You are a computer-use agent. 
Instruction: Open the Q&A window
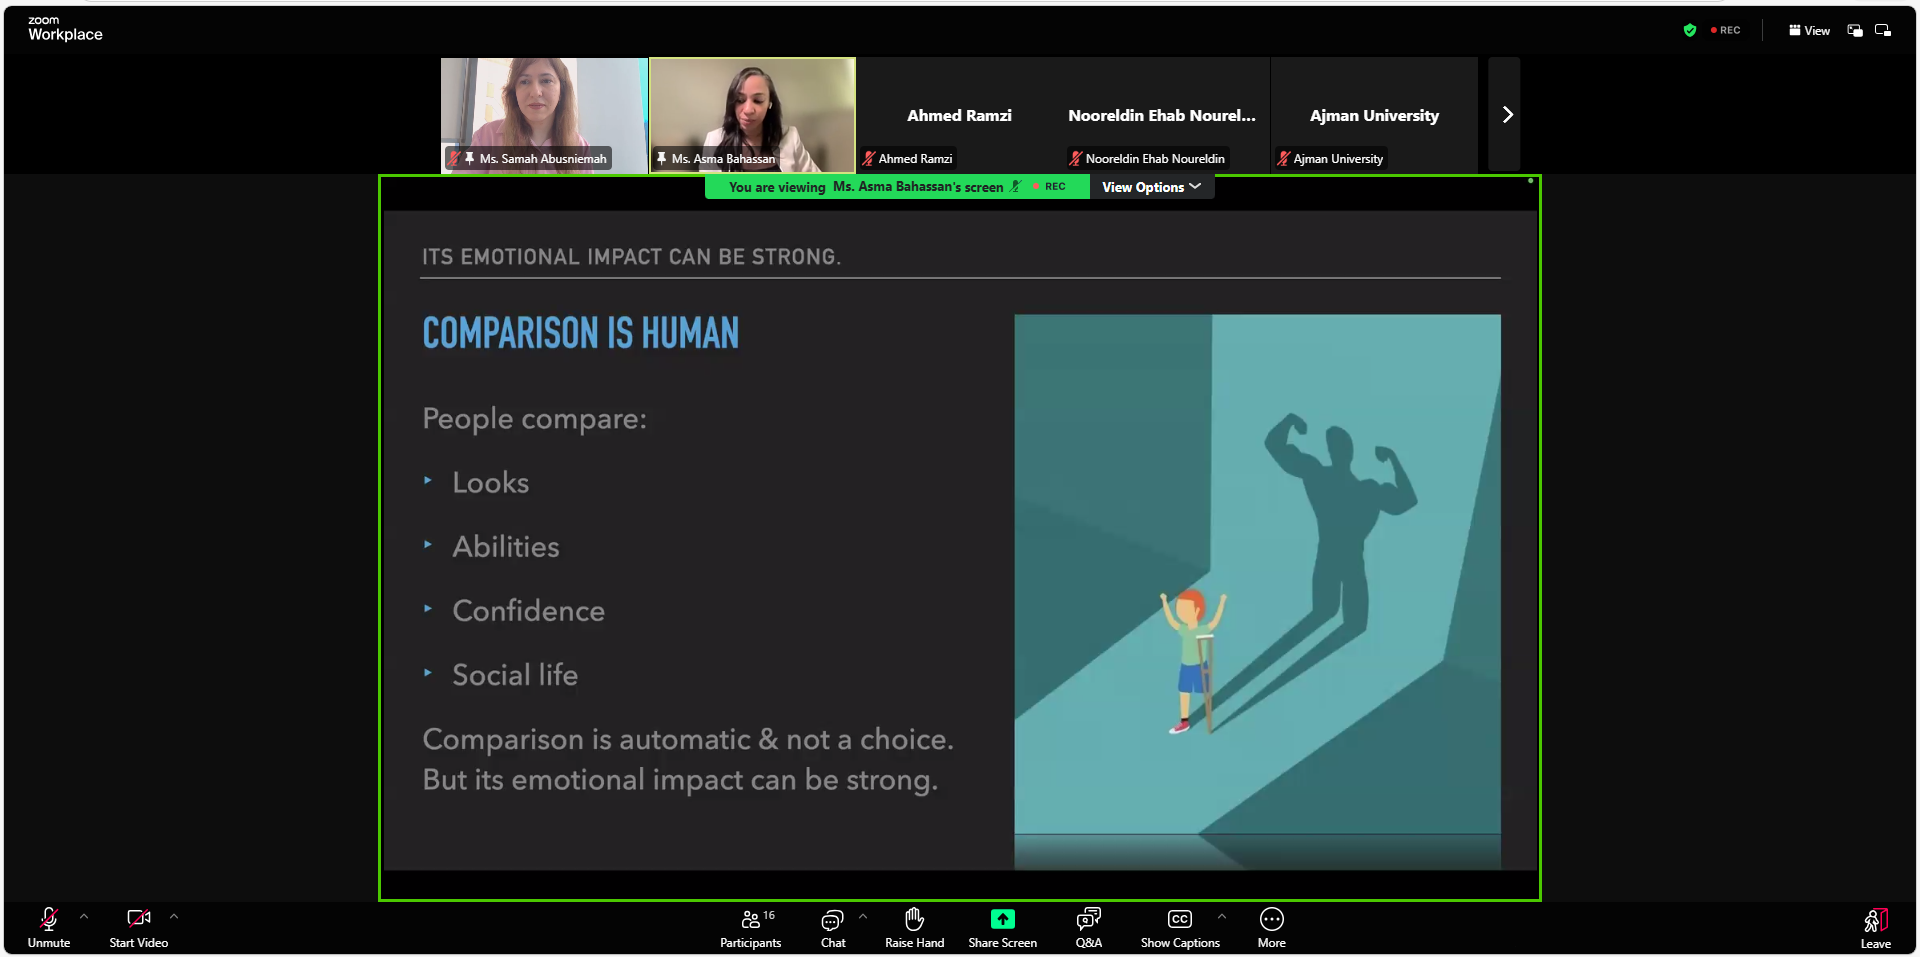pos(1088,927)
